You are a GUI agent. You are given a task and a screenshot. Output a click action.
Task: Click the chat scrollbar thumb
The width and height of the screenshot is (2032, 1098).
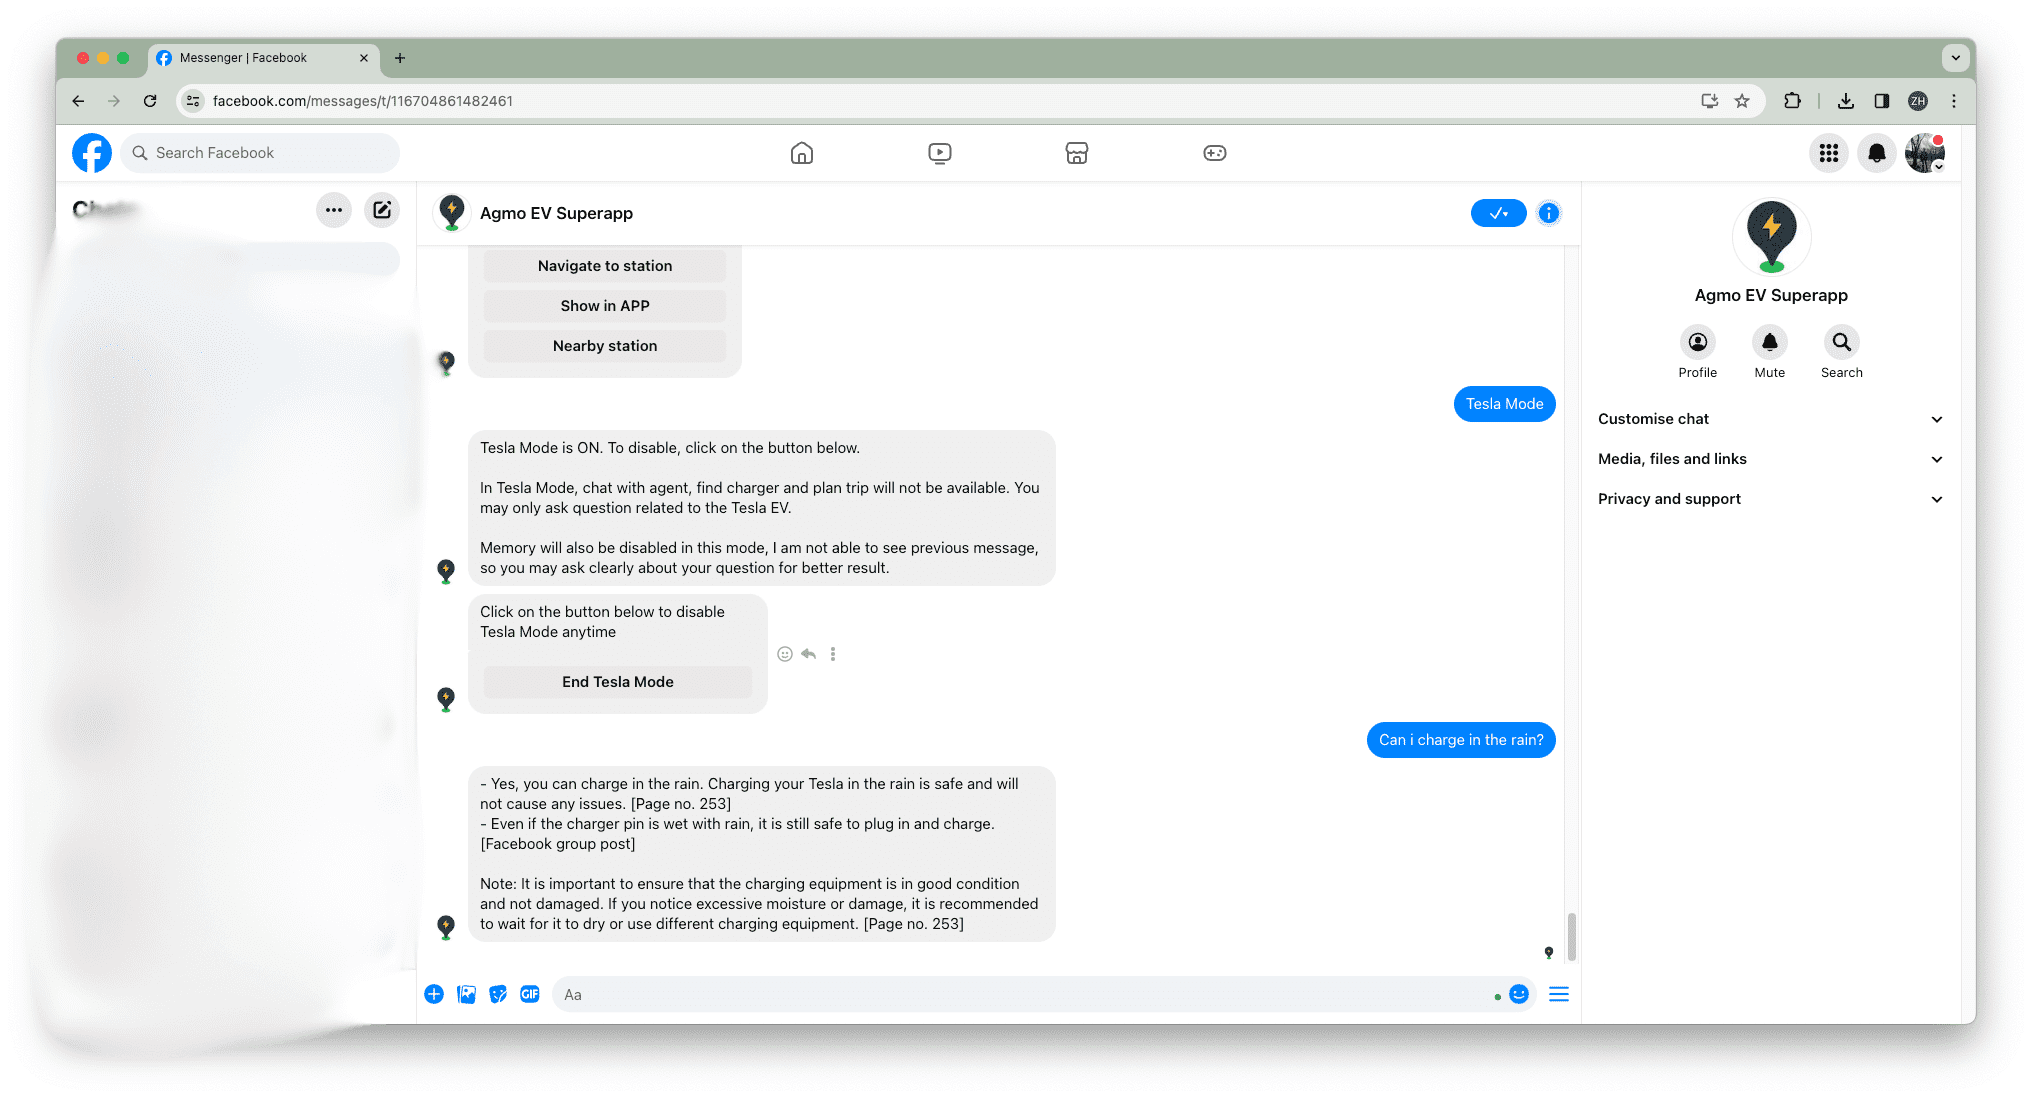click(x=1572, y=936)
